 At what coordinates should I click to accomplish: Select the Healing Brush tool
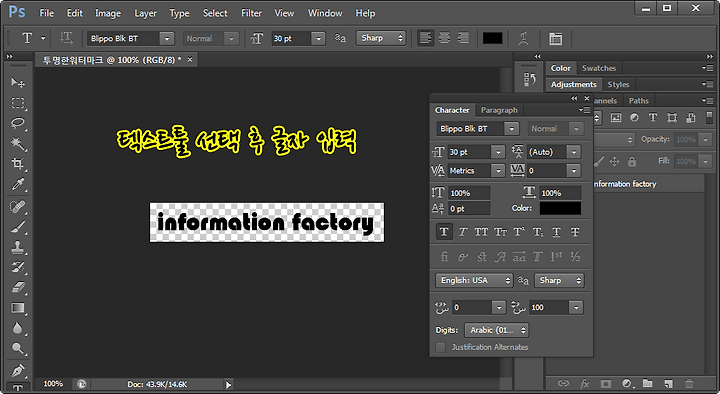[x=18, y=207]
